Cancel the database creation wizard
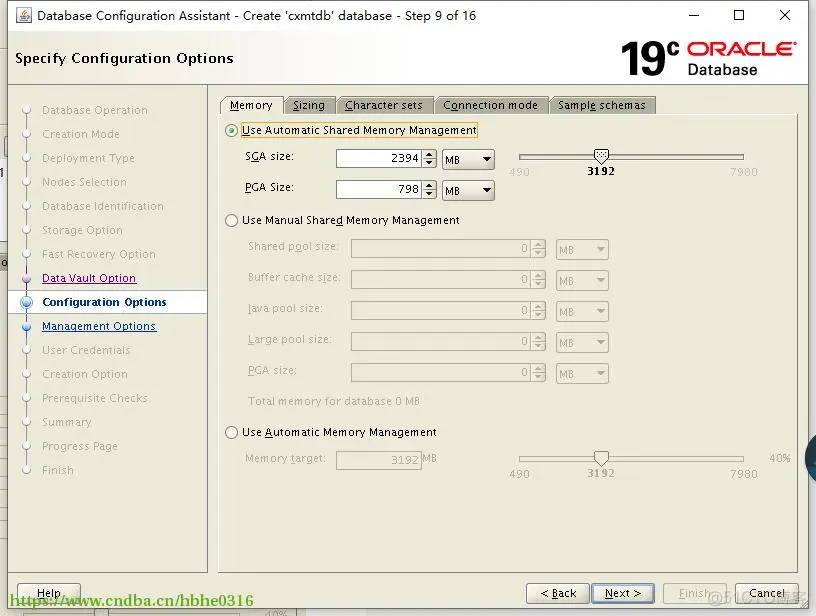 pyautogui.click(x=767, y=593)
